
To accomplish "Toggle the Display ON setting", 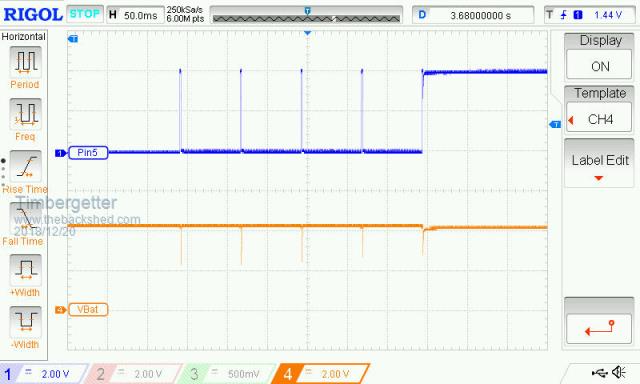I will 599,67.
